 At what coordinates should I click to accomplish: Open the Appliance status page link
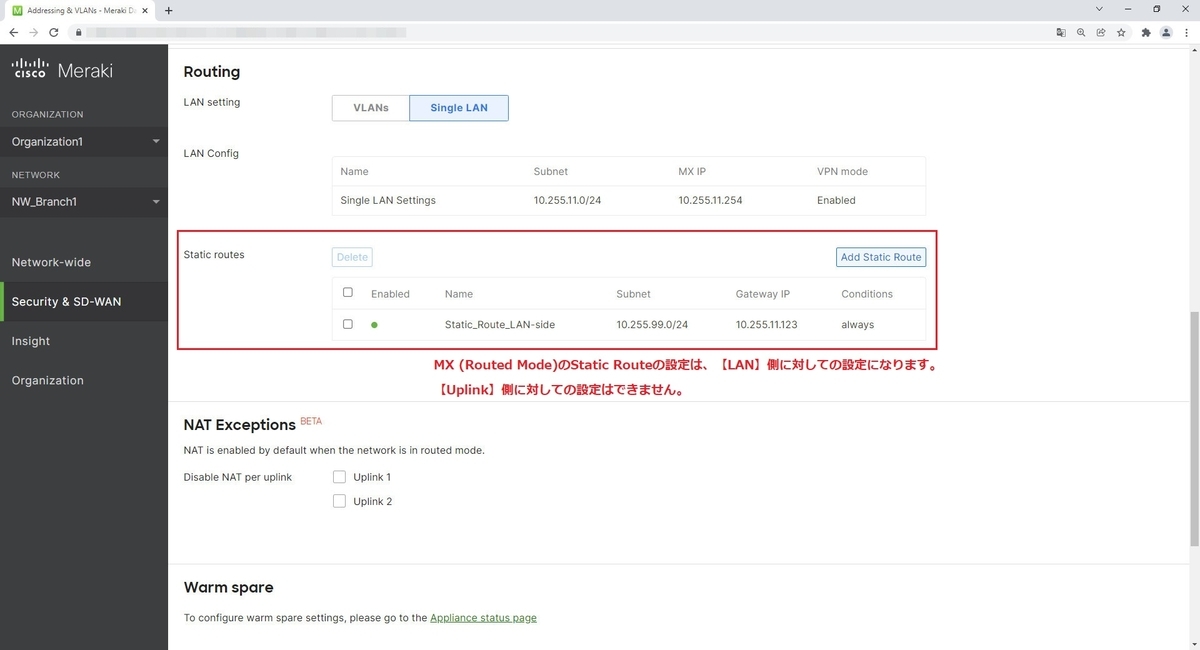click(x=483, y=617)
